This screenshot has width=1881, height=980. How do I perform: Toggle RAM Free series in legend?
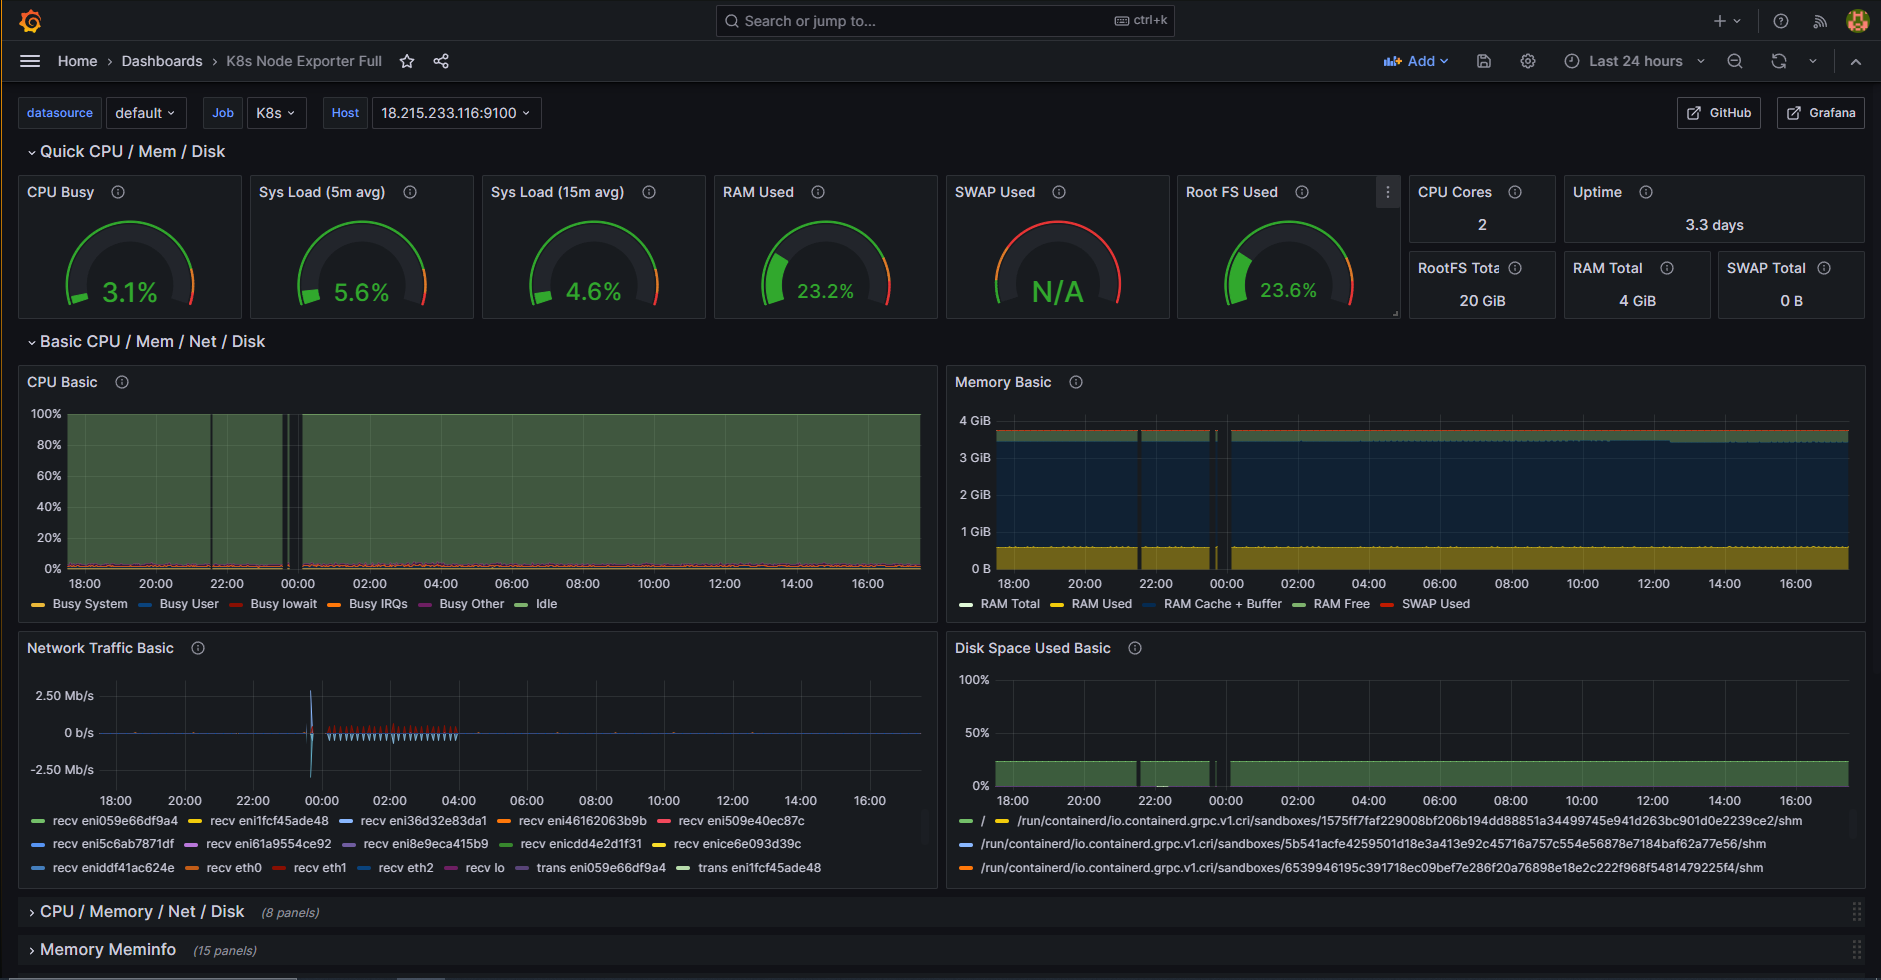(1341, 604)
